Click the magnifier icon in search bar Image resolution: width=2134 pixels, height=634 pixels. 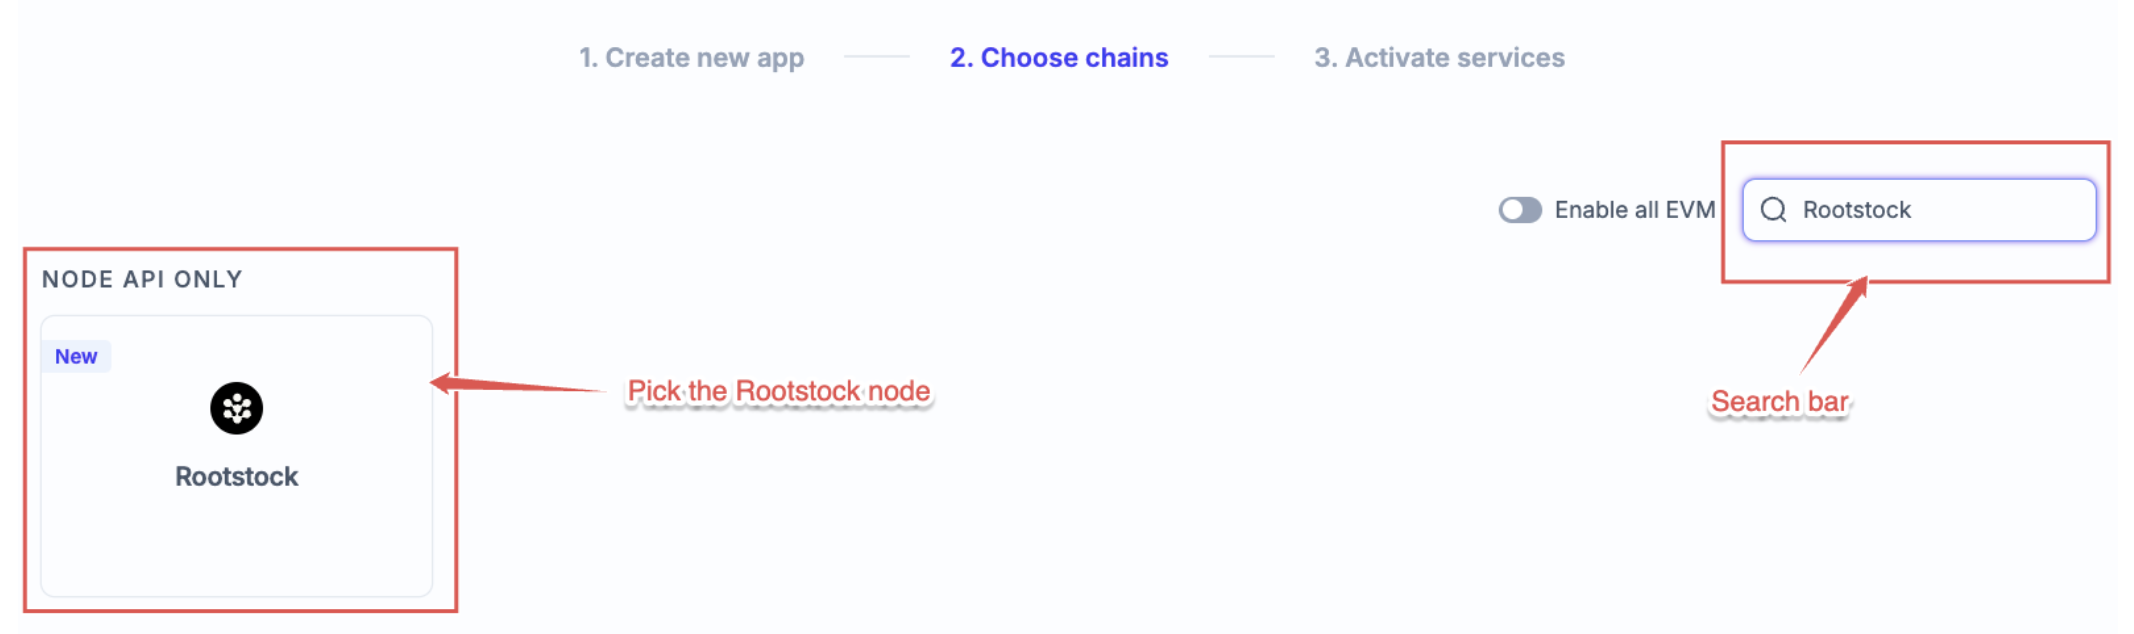[1773, 210]
